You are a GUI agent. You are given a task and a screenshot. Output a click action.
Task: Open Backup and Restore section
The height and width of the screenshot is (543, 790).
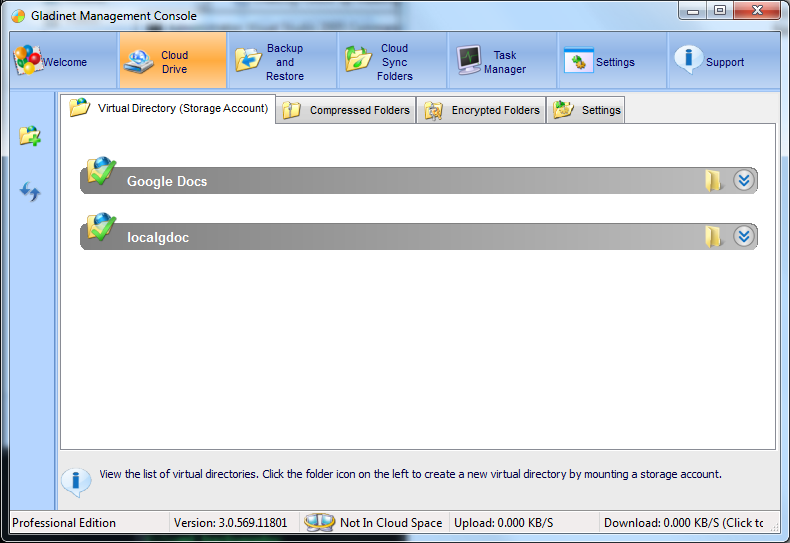pos(283,61)
